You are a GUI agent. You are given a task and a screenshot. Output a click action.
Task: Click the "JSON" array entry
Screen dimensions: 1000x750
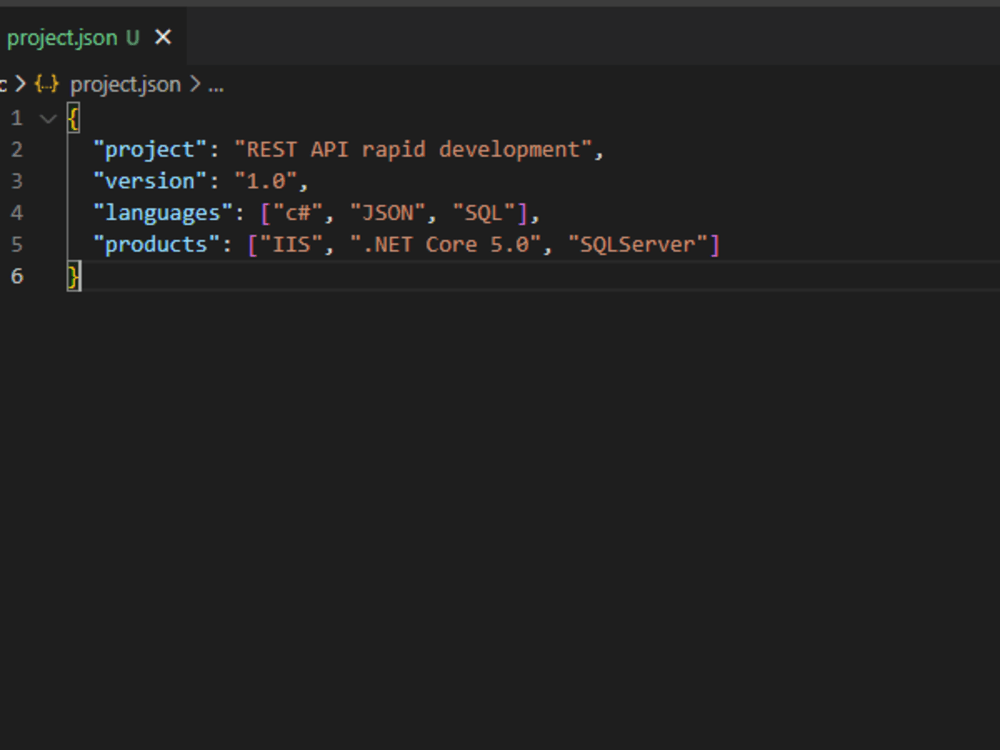click(388, 213)
